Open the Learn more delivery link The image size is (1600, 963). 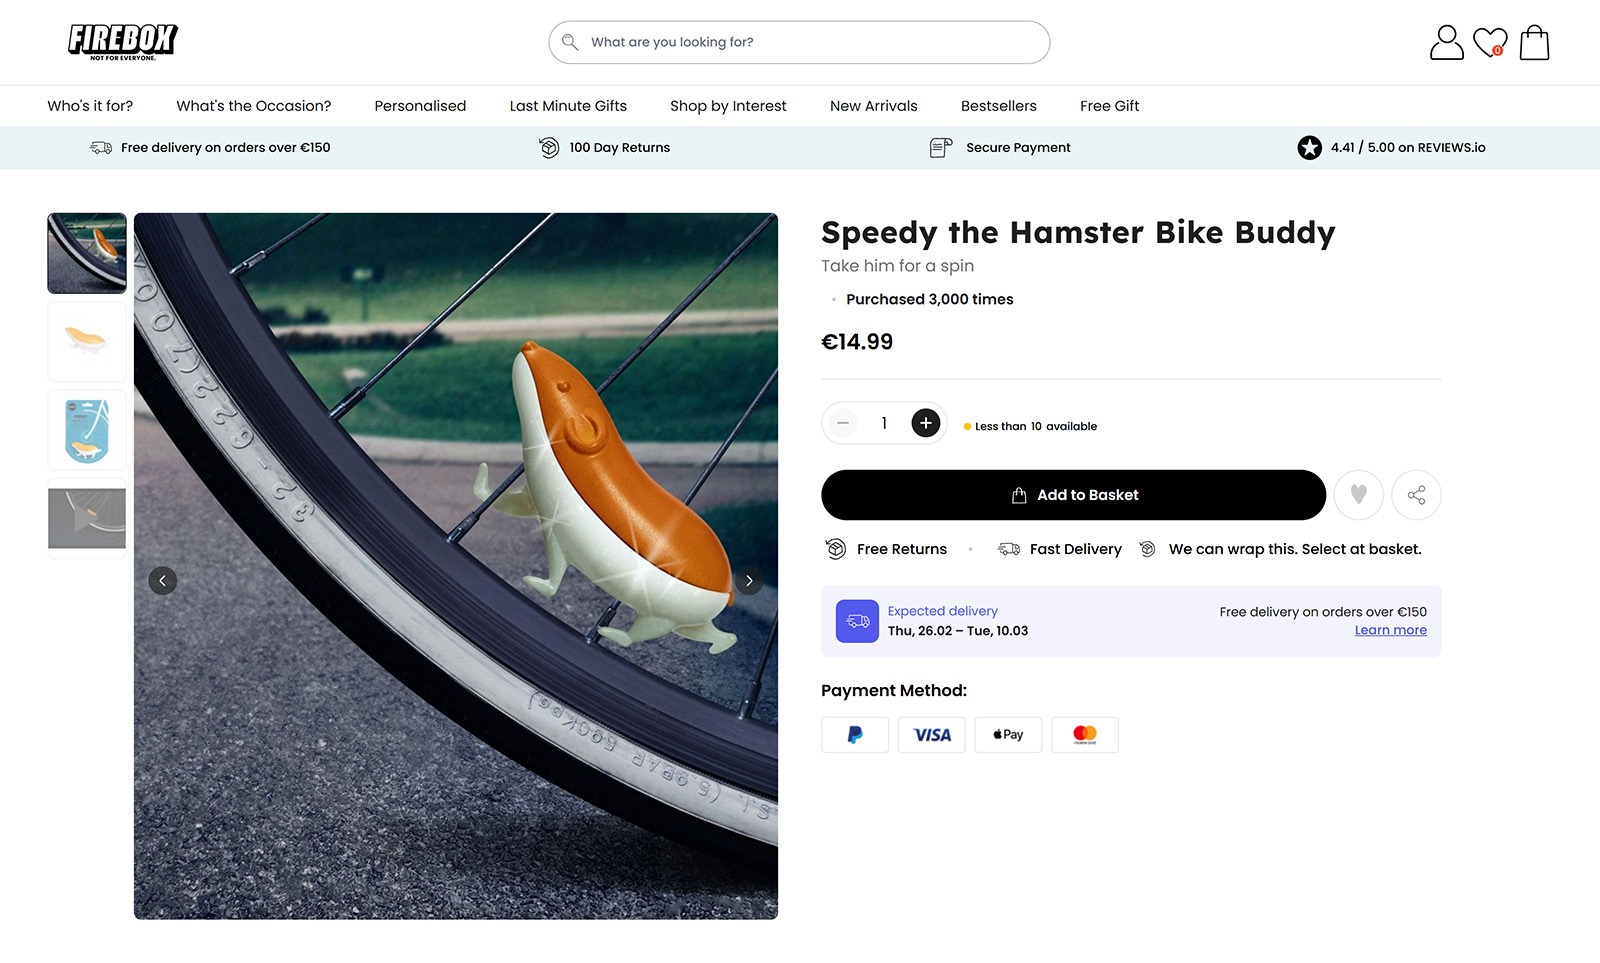point(1390,630)
